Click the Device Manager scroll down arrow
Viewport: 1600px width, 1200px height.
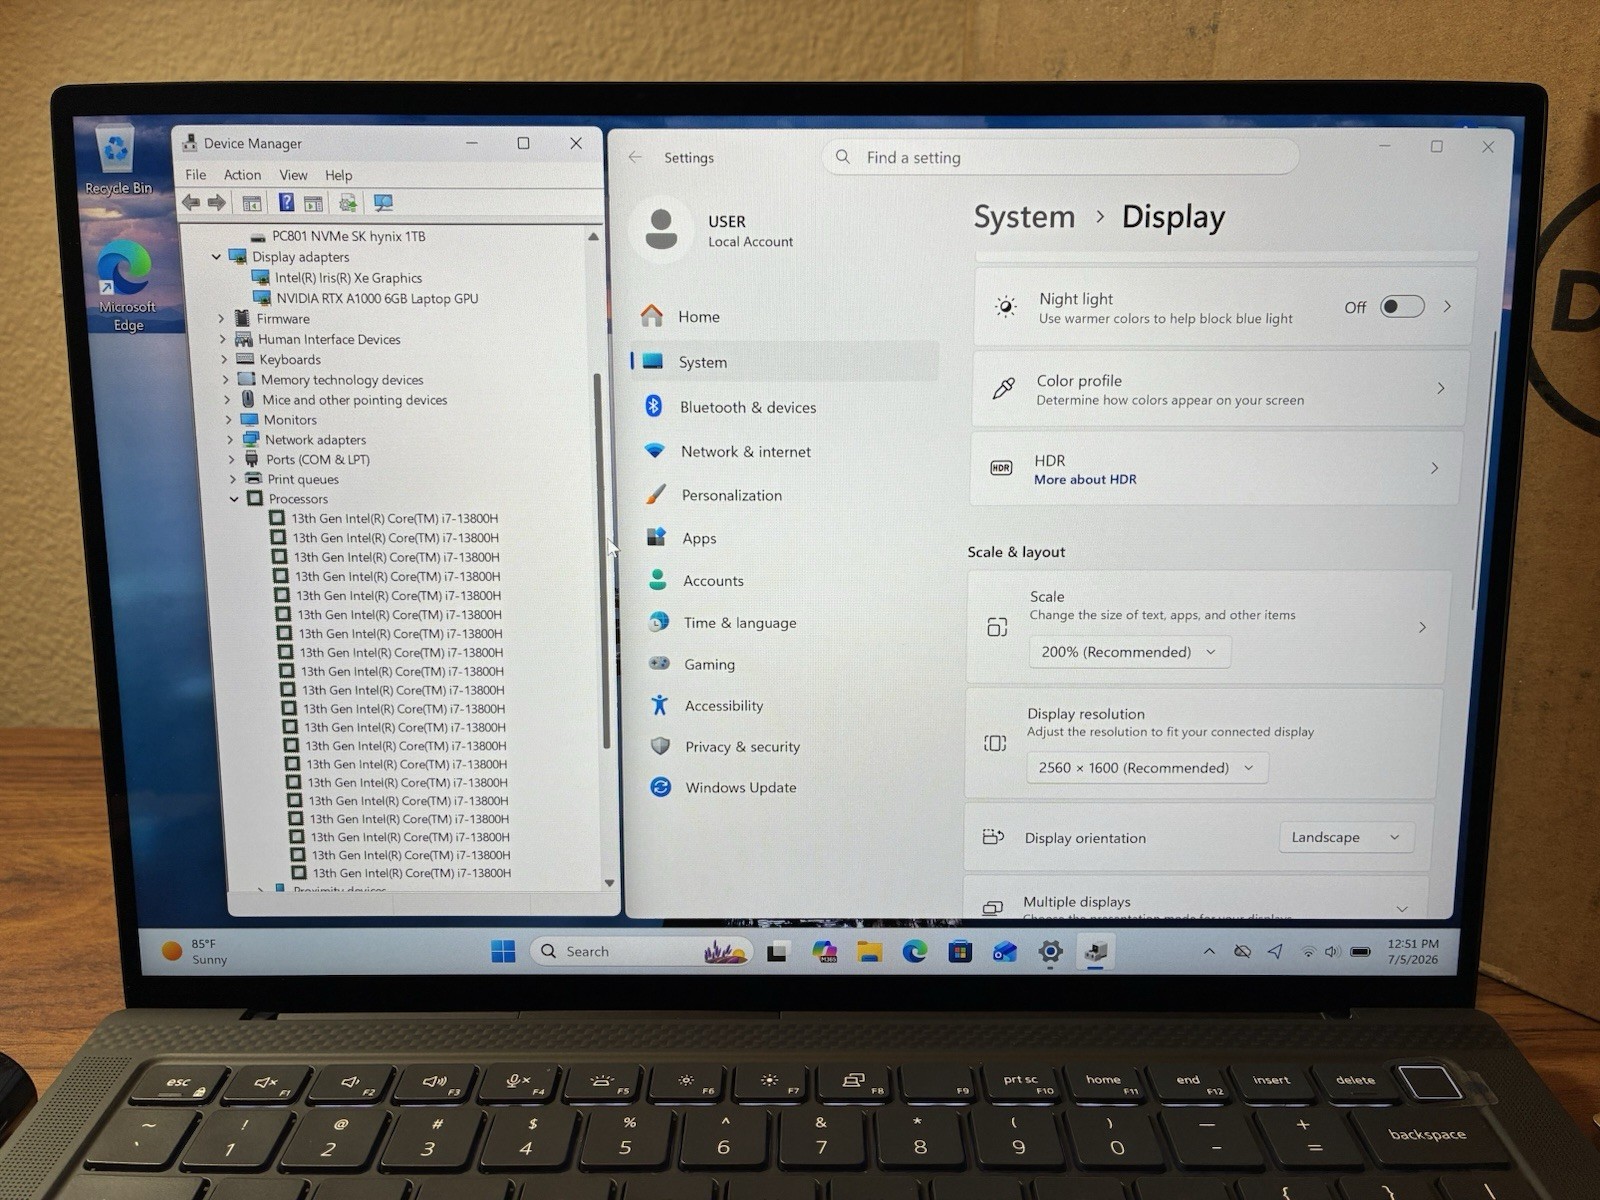[609, 883]
